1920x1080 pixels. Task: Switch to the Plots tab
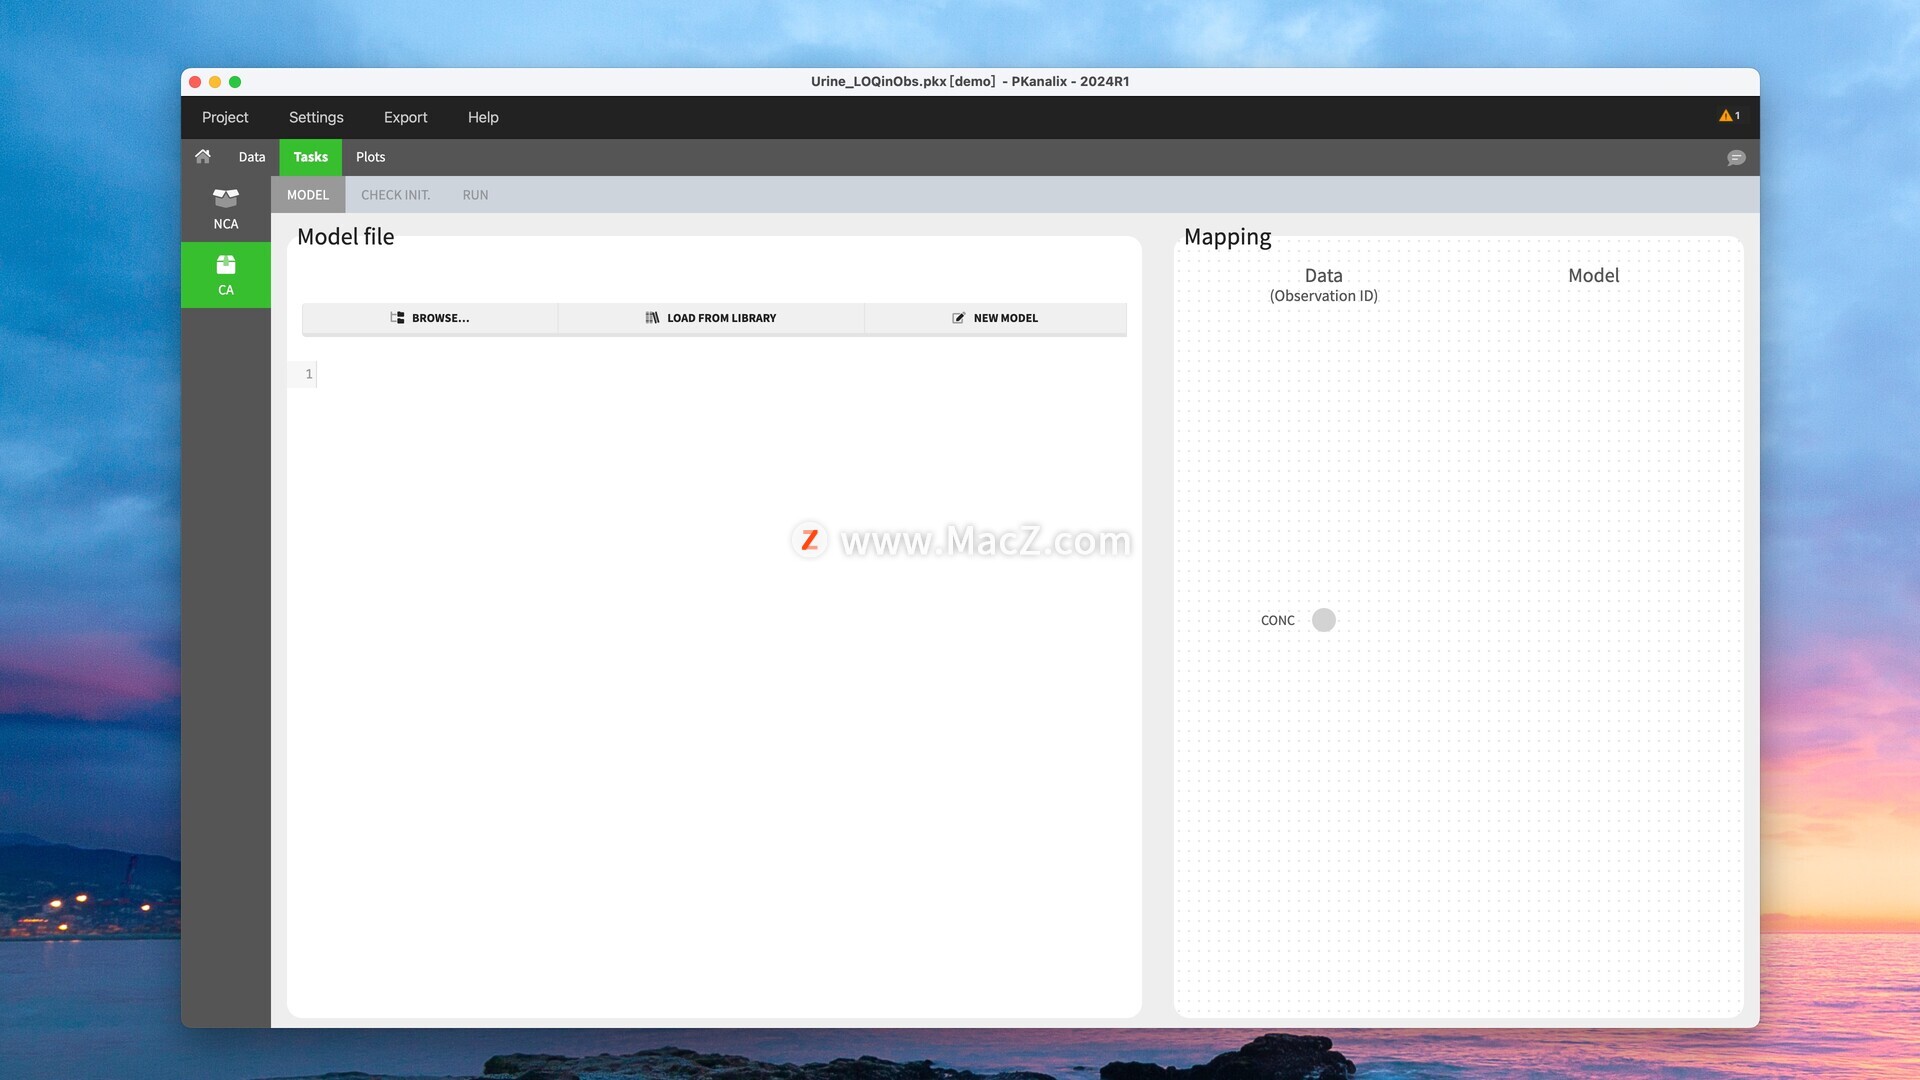[370, 157]
